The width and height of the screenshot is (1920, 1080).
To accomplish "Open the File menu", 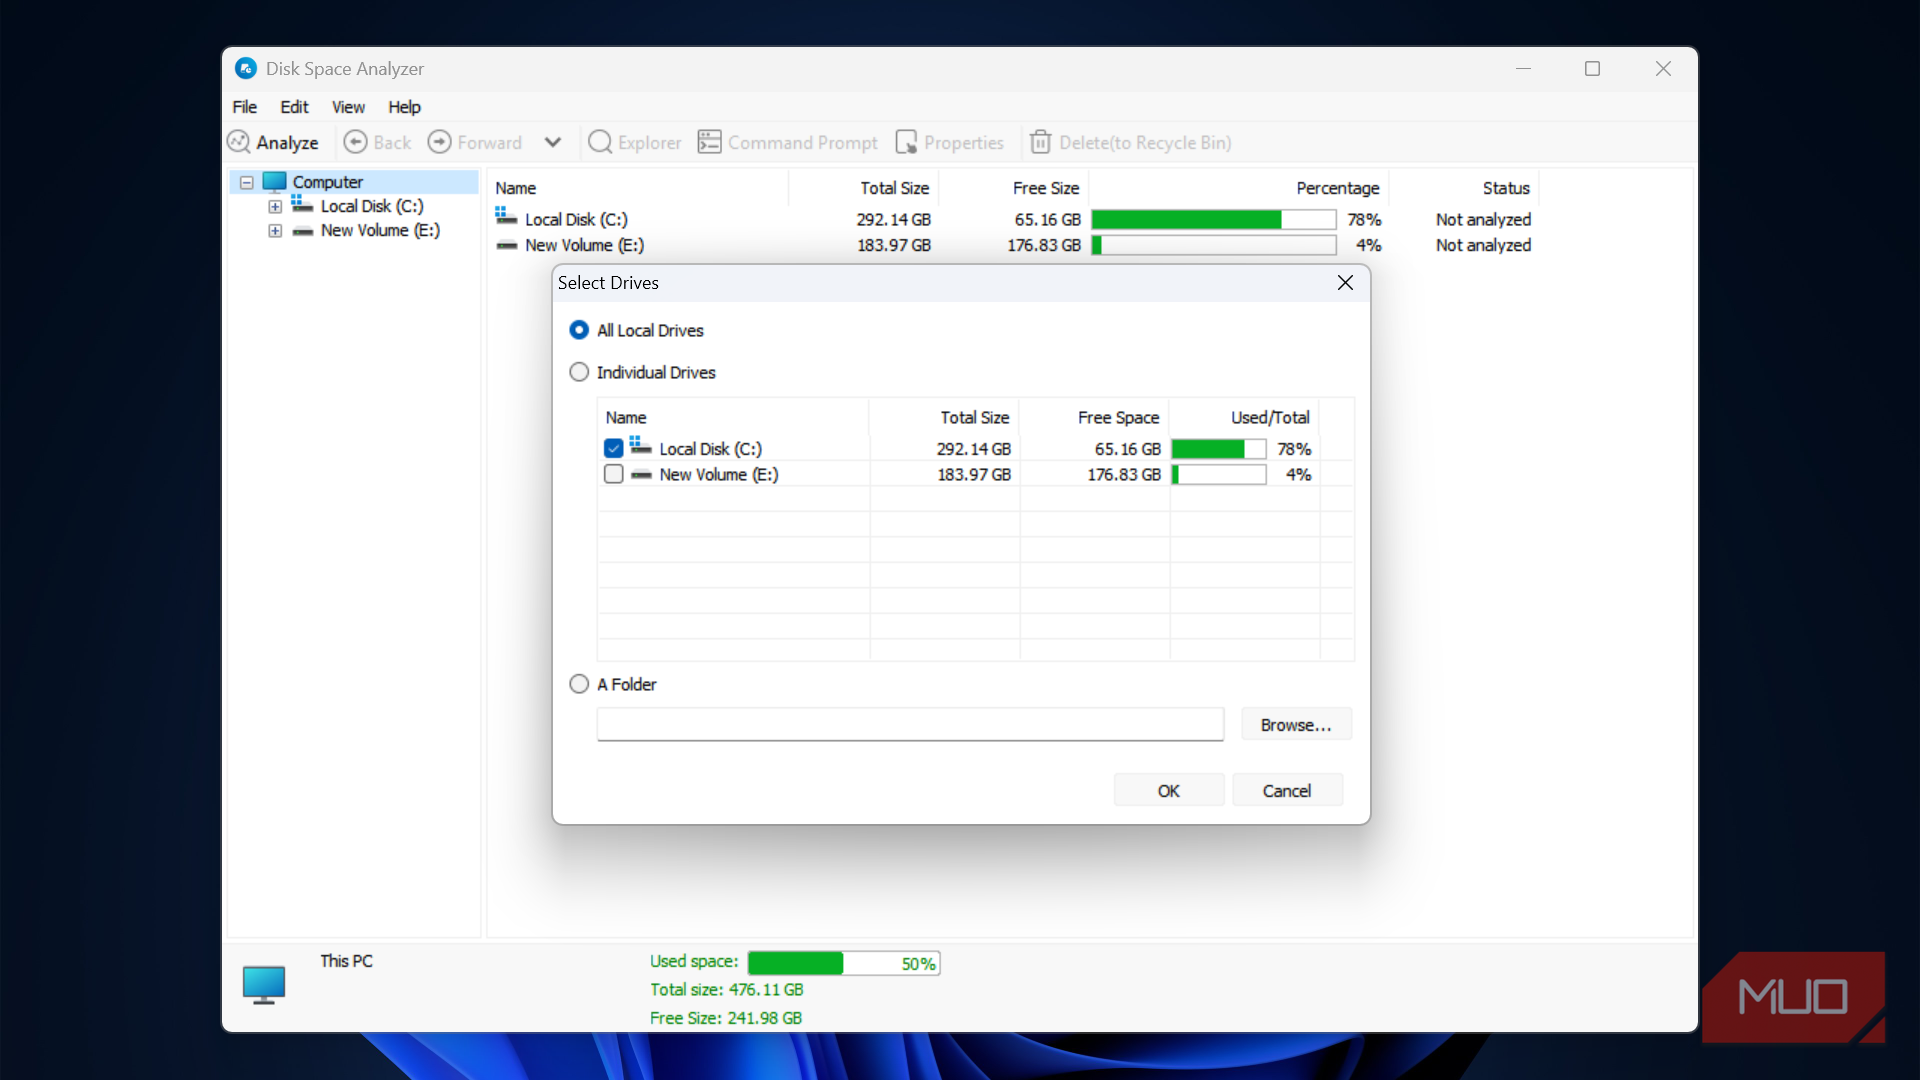I will pos(245,107).
